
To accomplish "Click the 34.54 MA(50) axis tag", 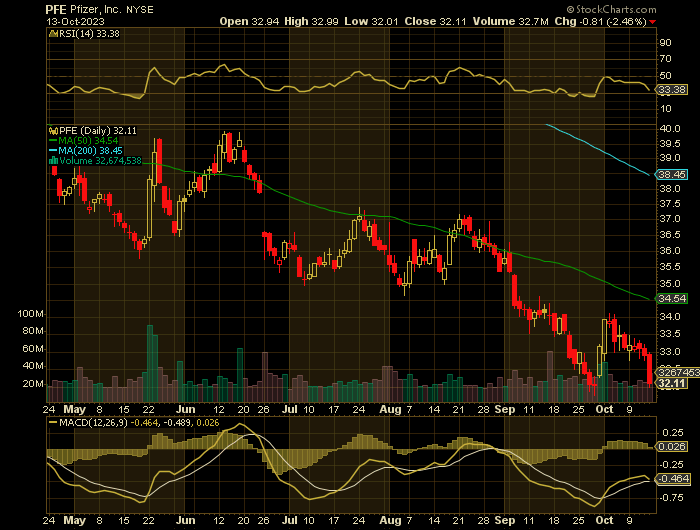I will coord(671,299).
